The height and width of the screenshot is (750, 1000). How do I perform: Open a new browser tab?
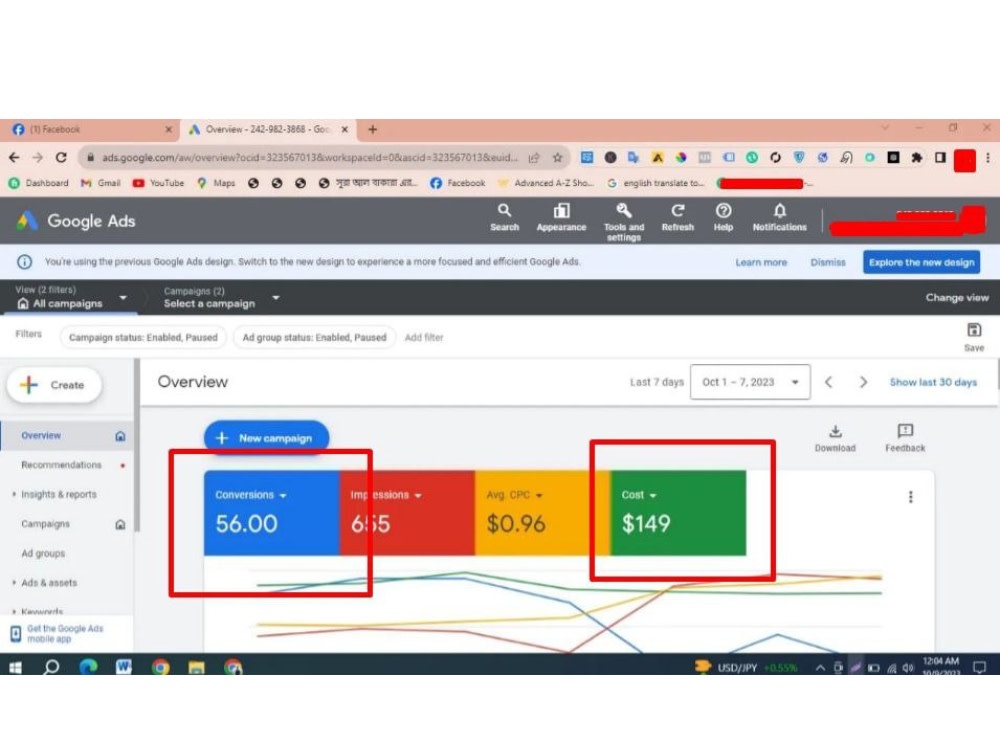372,129
